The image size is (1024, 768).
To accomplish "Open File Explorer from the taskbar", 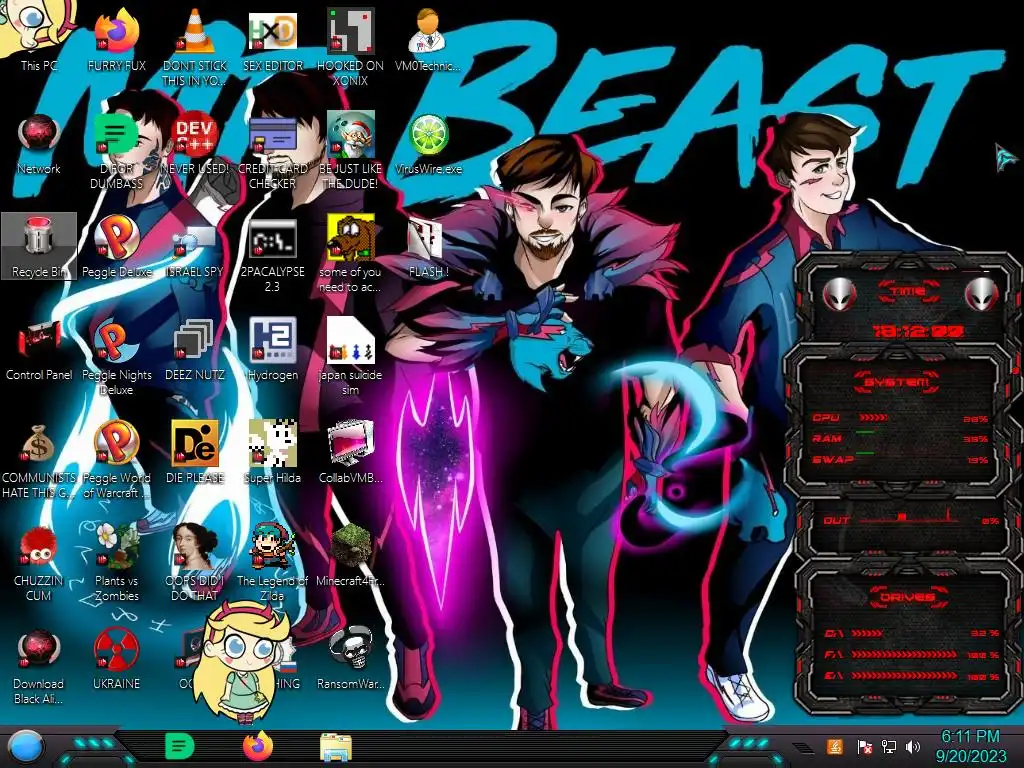I will tap(336, 748).
